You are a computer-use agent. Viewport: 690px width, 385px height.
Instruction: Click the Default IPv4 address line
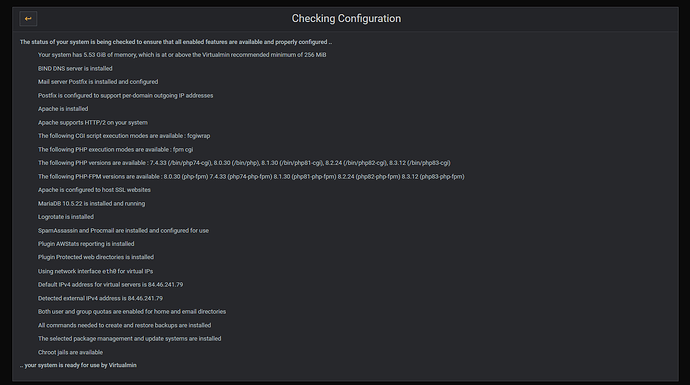(x=110, y=285)
